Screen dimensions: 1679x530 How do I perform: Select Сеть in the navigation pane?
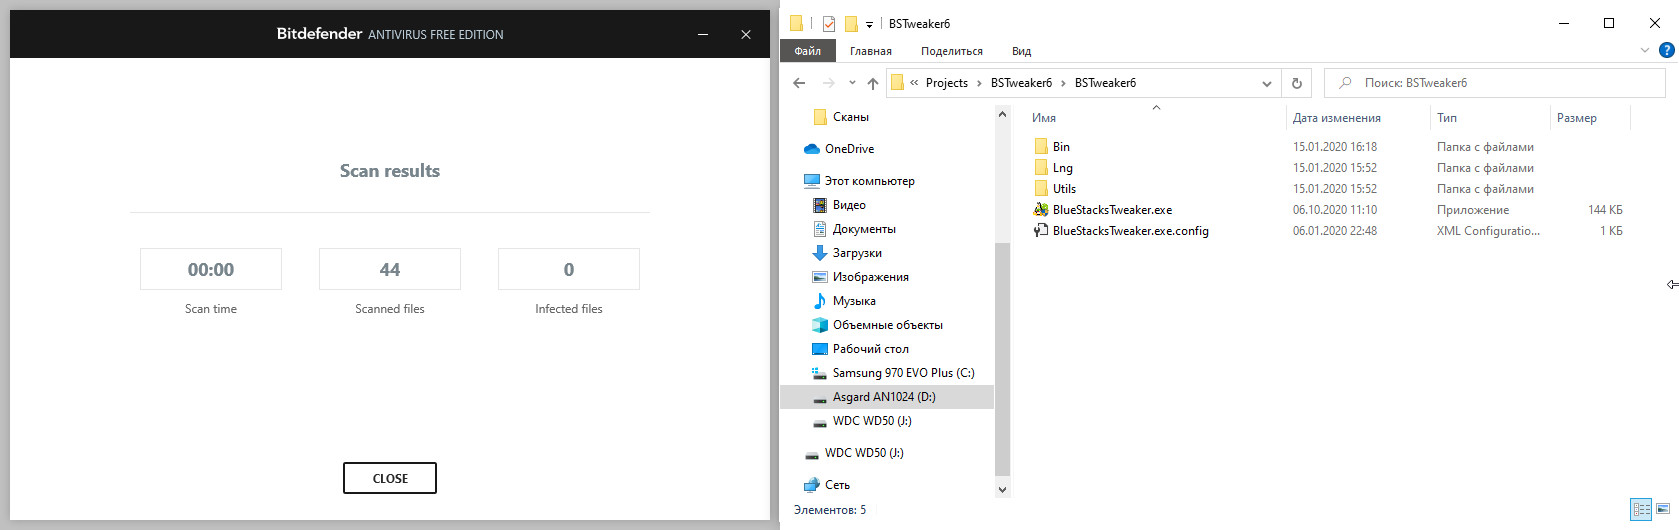[x=837, y=485]
